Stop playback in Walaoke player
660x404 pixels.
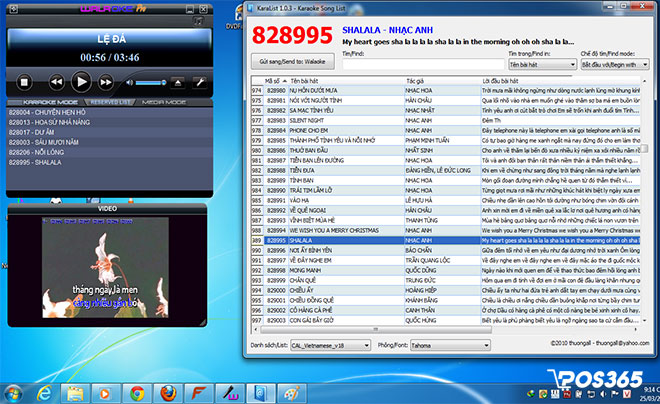point(24,82)
